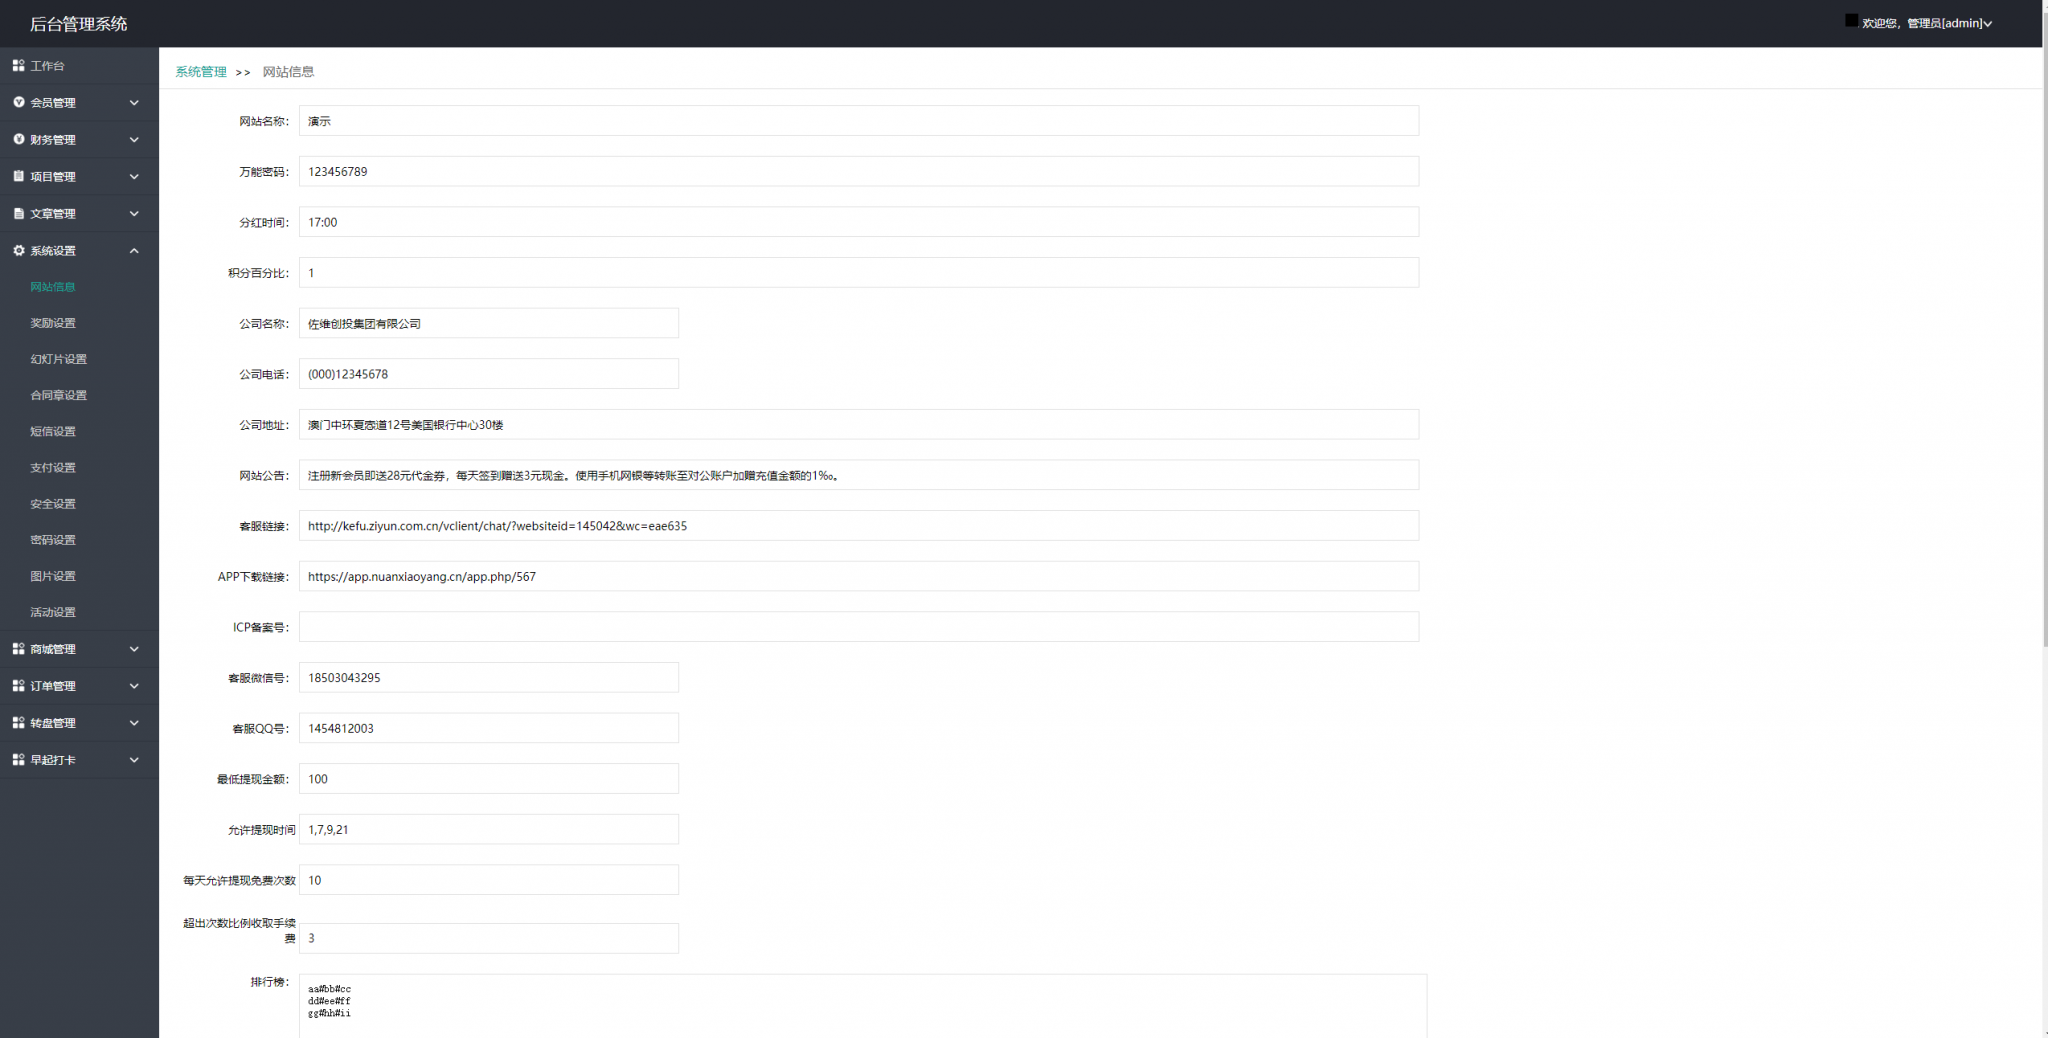Image resolution: width=2048 pixels, height=1038 pixels.
Task: Click the 商城管理 grid icon
Action: point(18,649)
